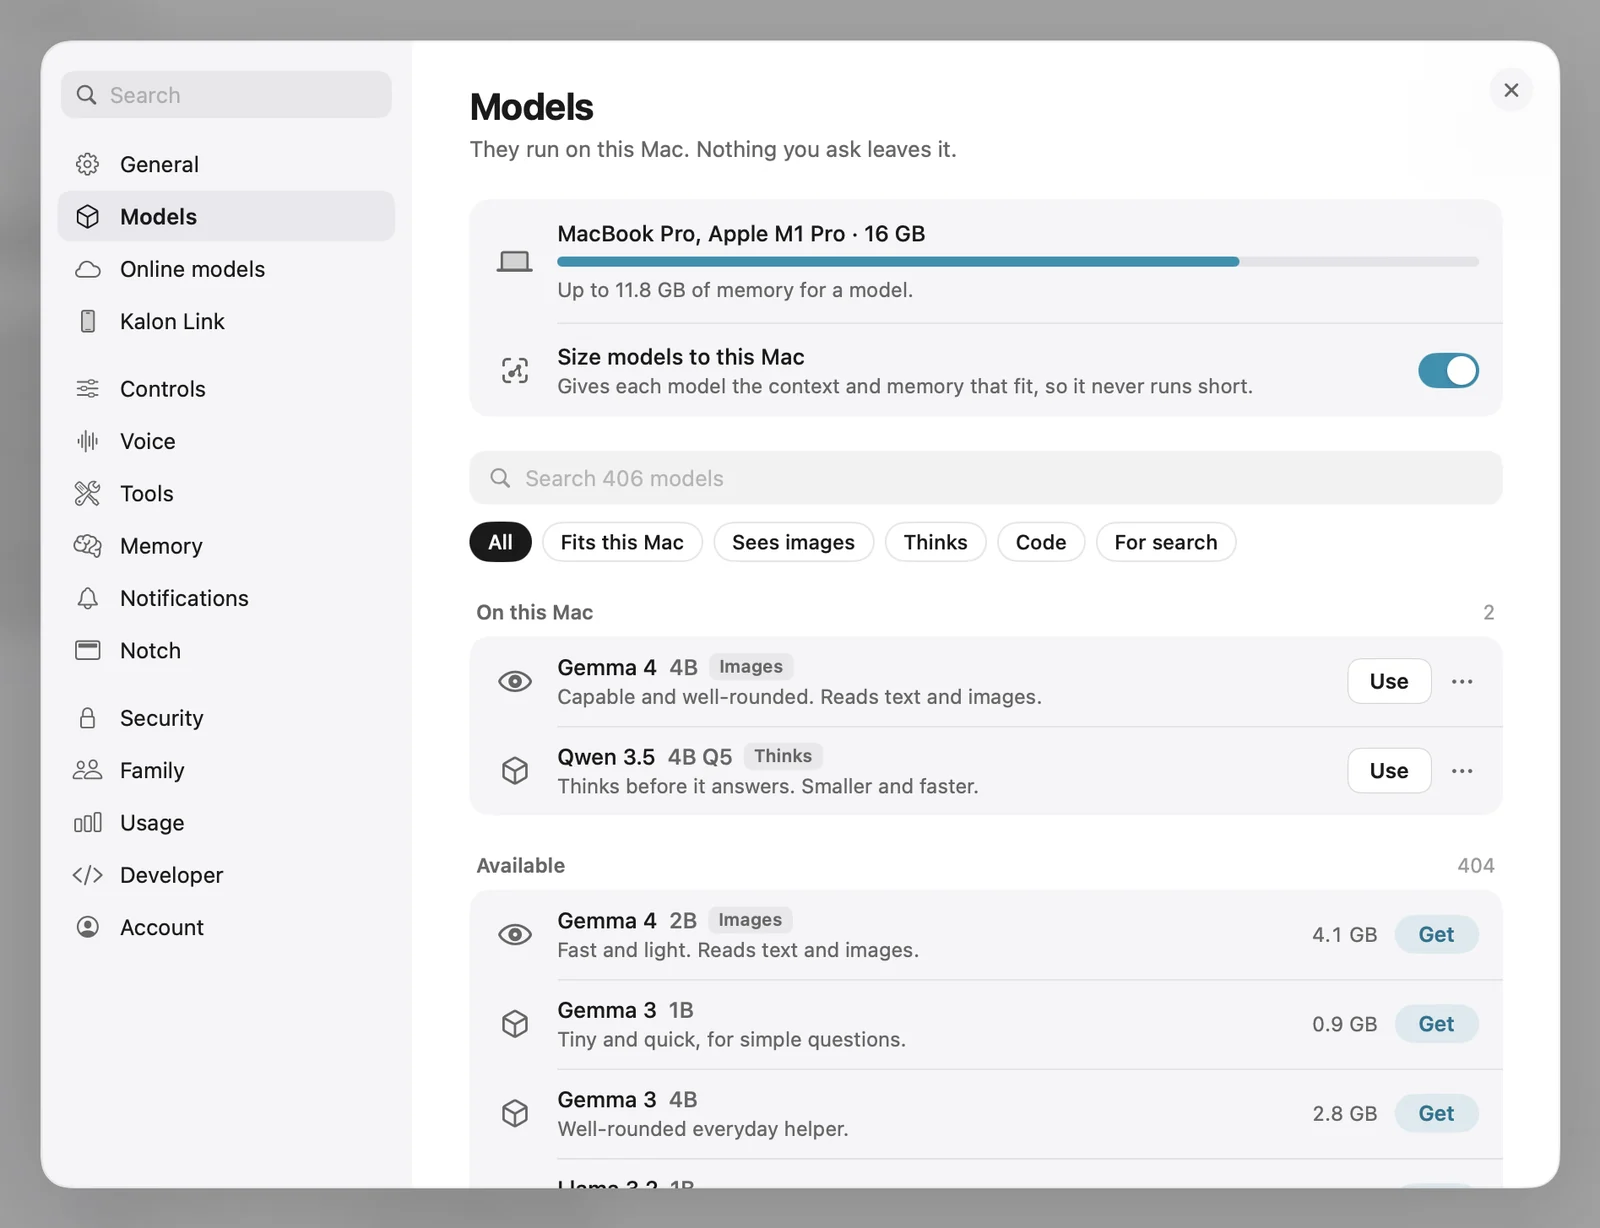Open the Online models section
Viewport: 1600px width, 1228px height.
pyautogui.click(x=226, y=269)
